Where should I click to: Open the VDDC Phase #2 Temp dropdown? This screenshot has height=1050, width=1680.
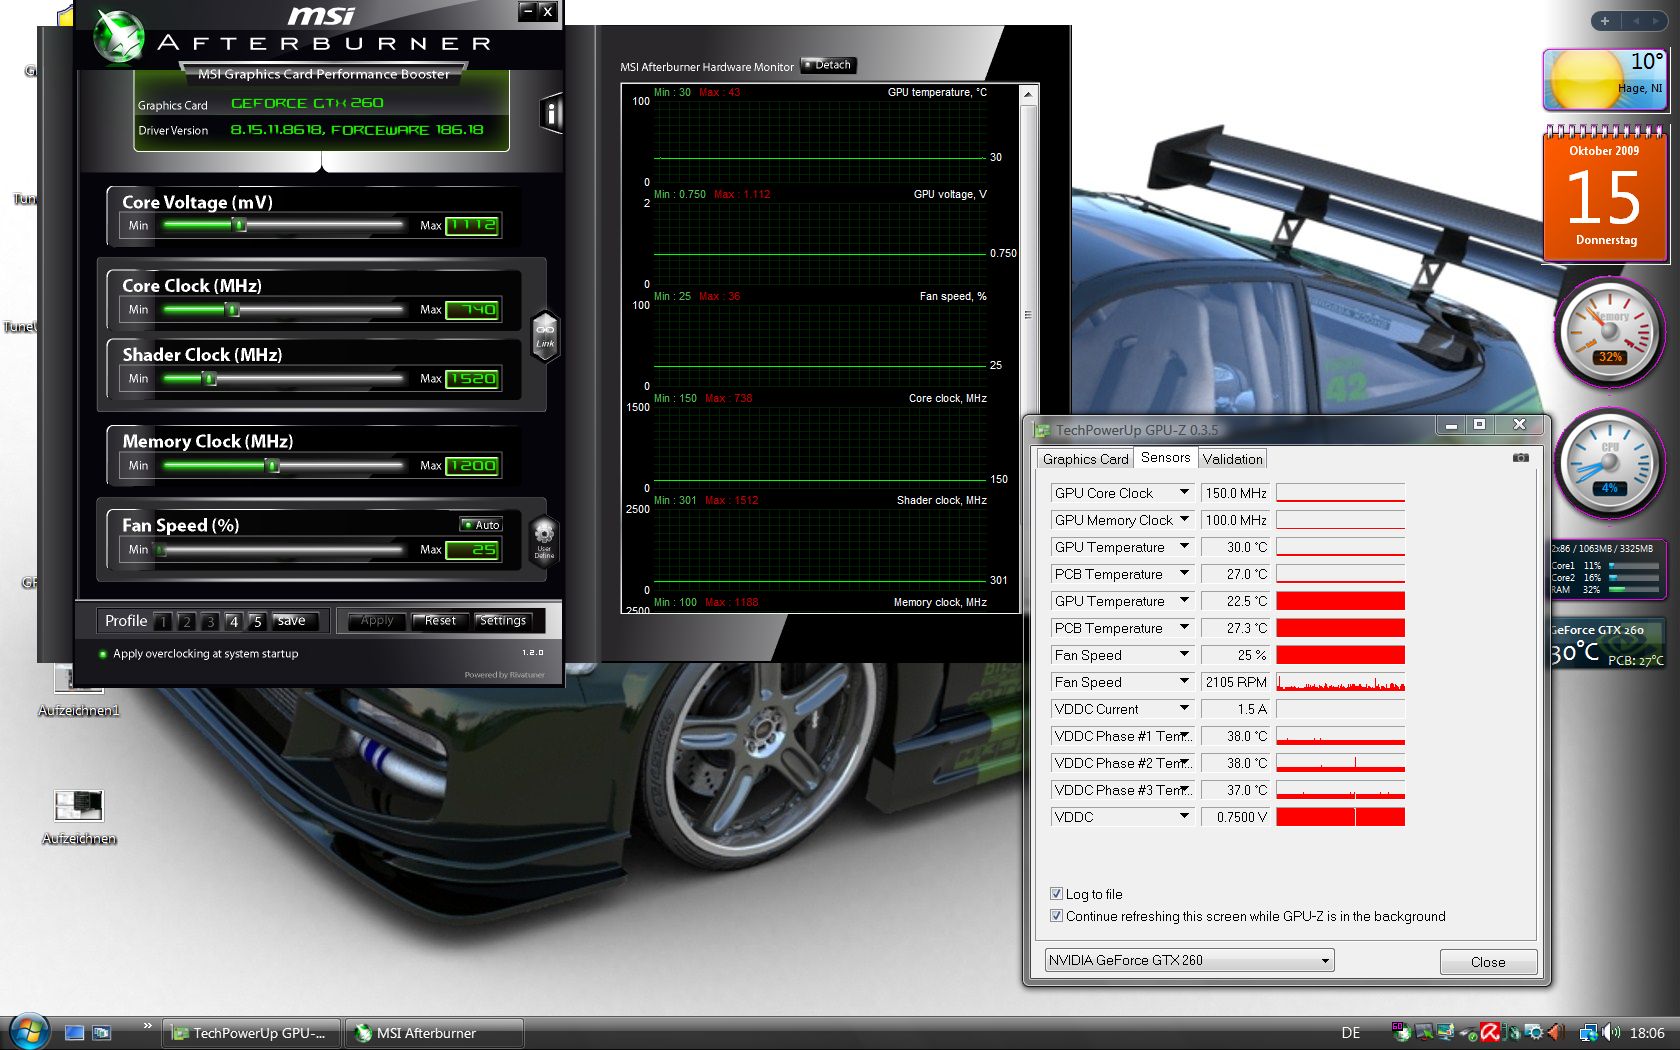pos(1184,763)
